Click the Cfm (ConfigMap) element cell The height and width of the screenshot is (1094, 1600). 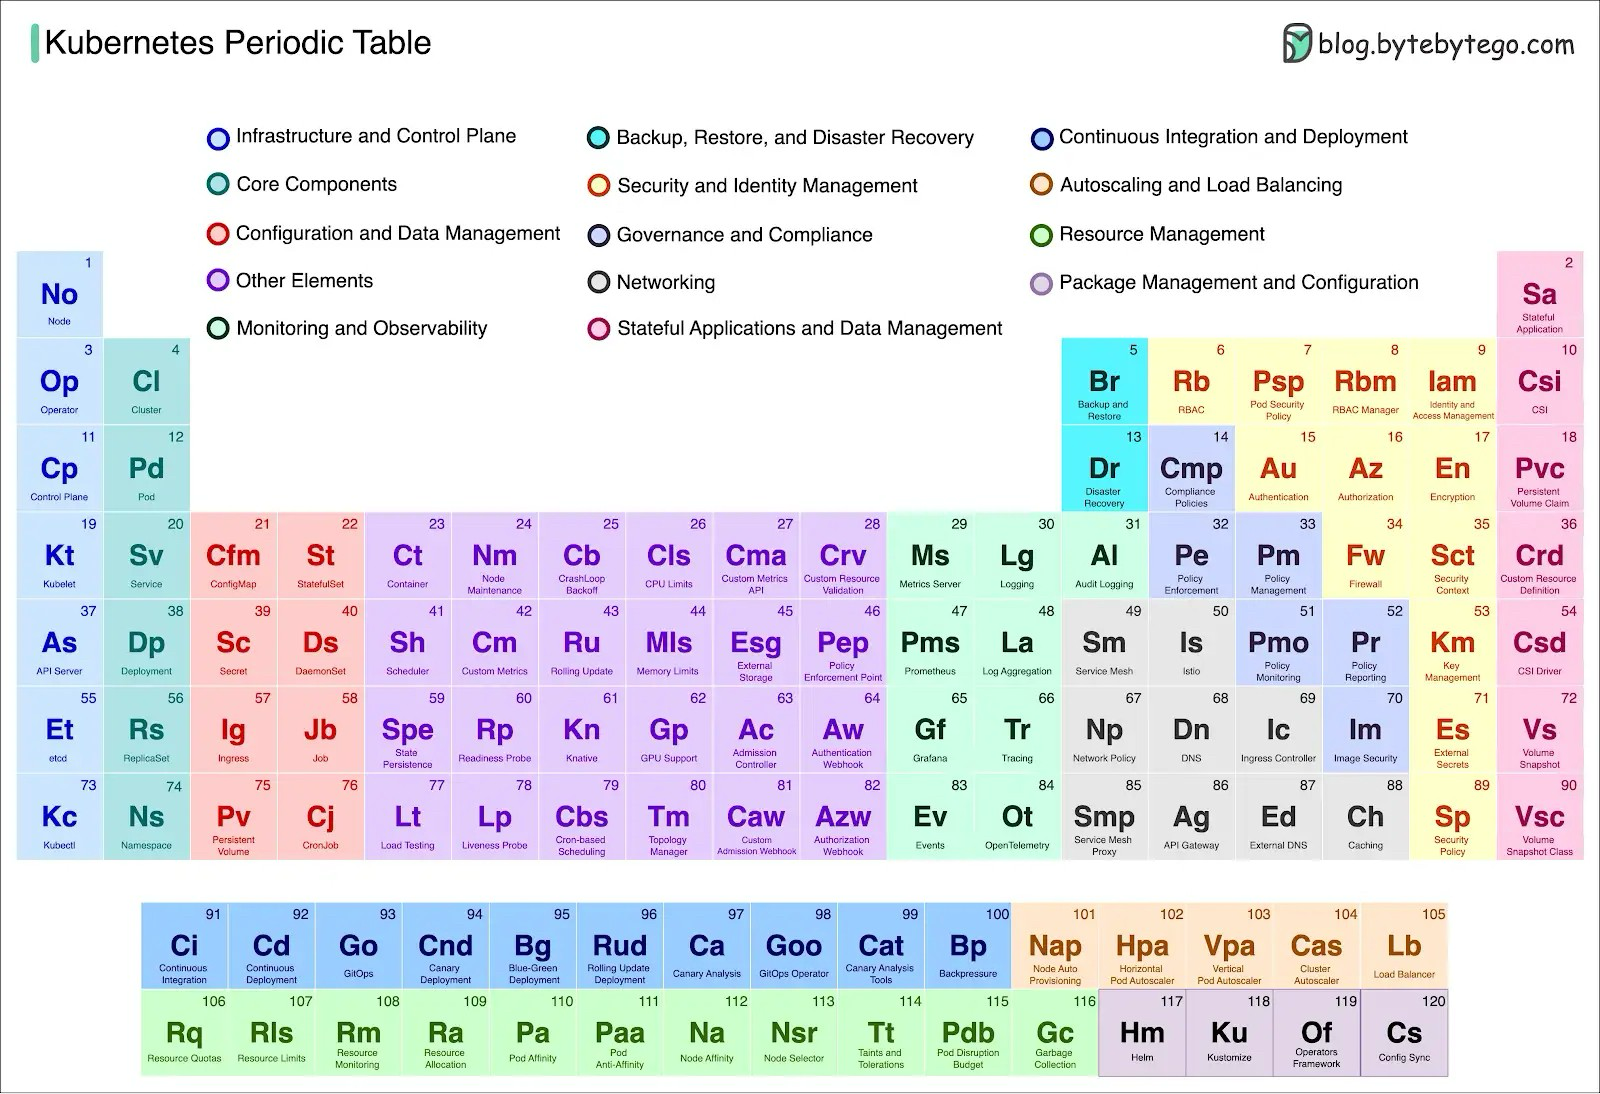(234, 555)
